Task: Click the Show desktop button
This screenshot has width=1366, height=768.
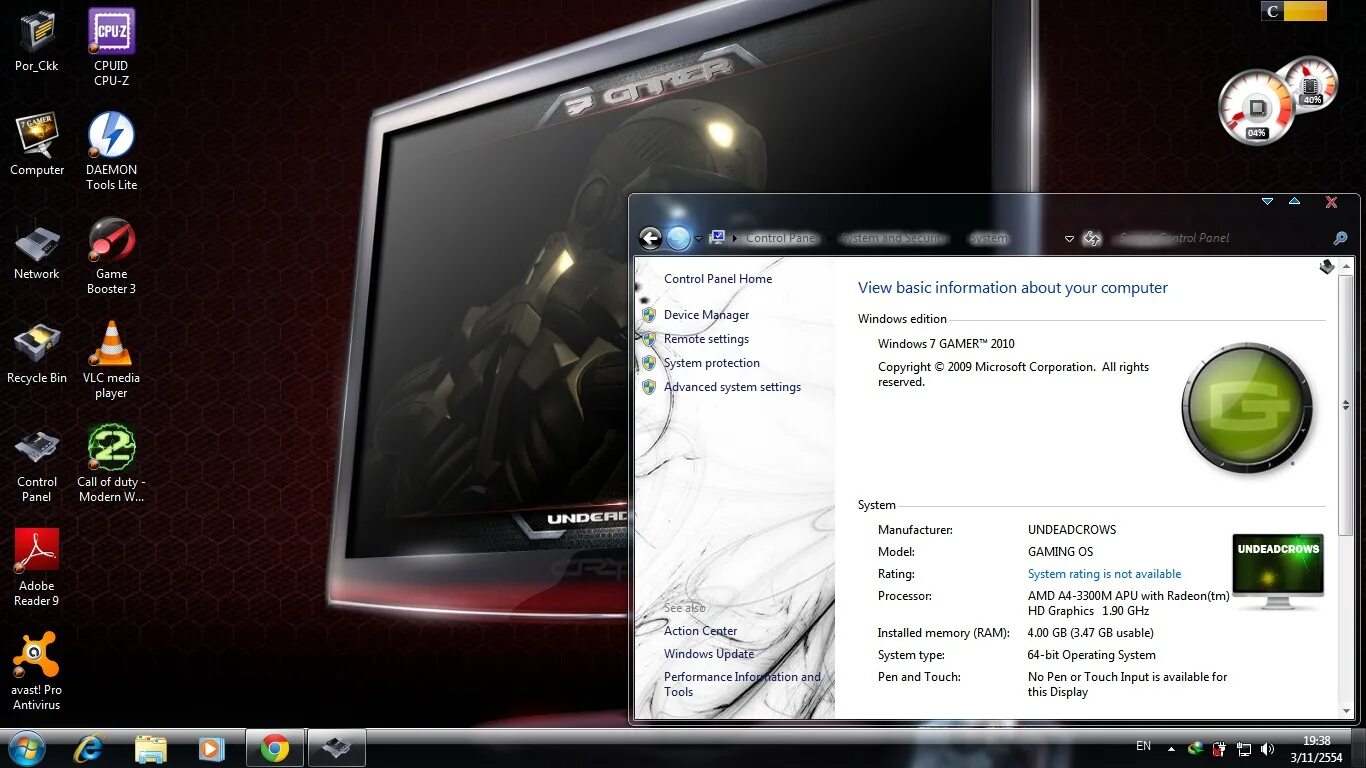Action: (1358, 748)
